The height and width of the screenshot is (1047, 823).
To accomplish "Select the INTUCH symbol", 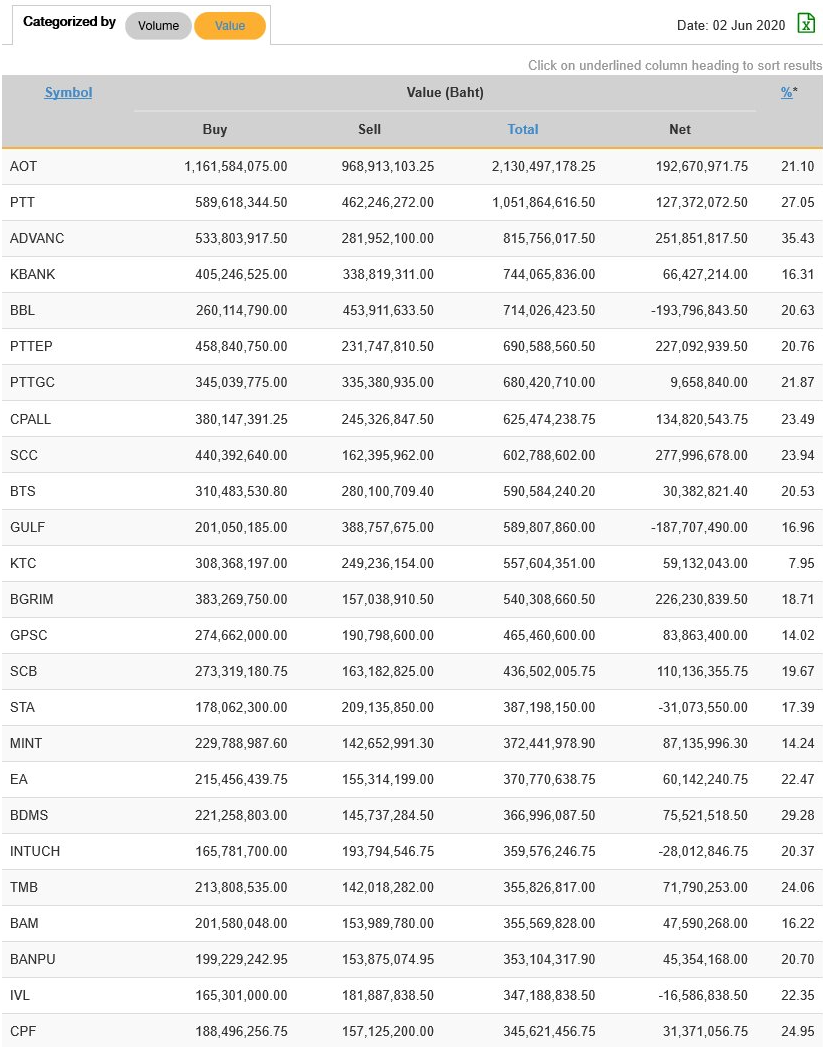I will (35, 851).
